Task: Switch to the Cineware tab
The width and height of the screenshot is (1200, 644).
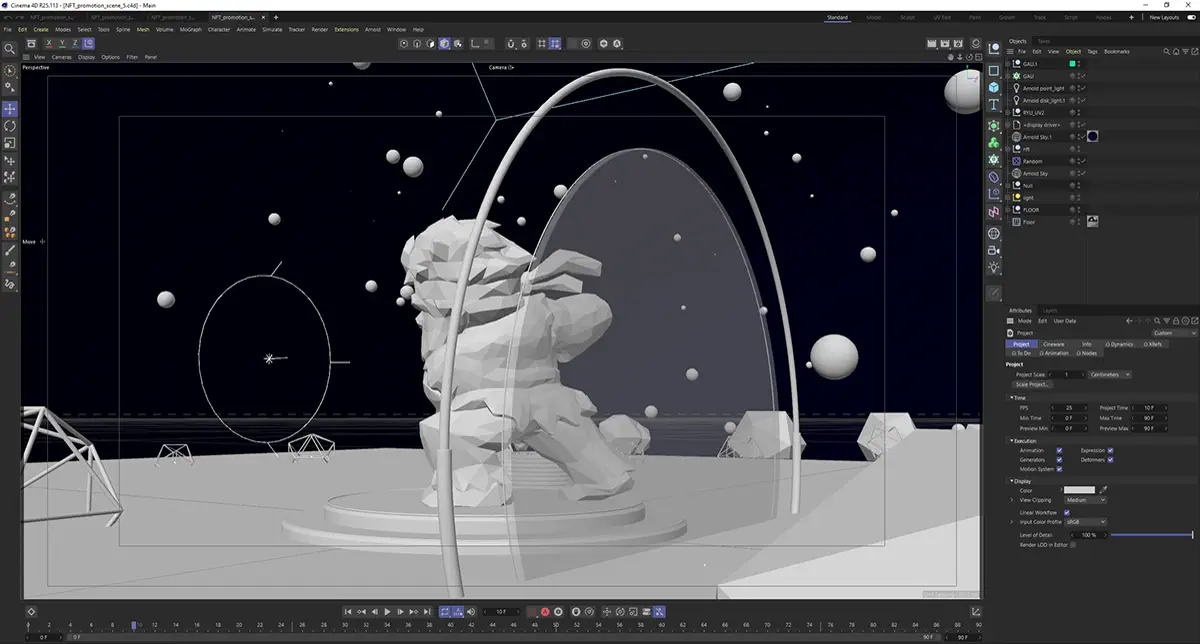Action: (x=1054, y=344)
